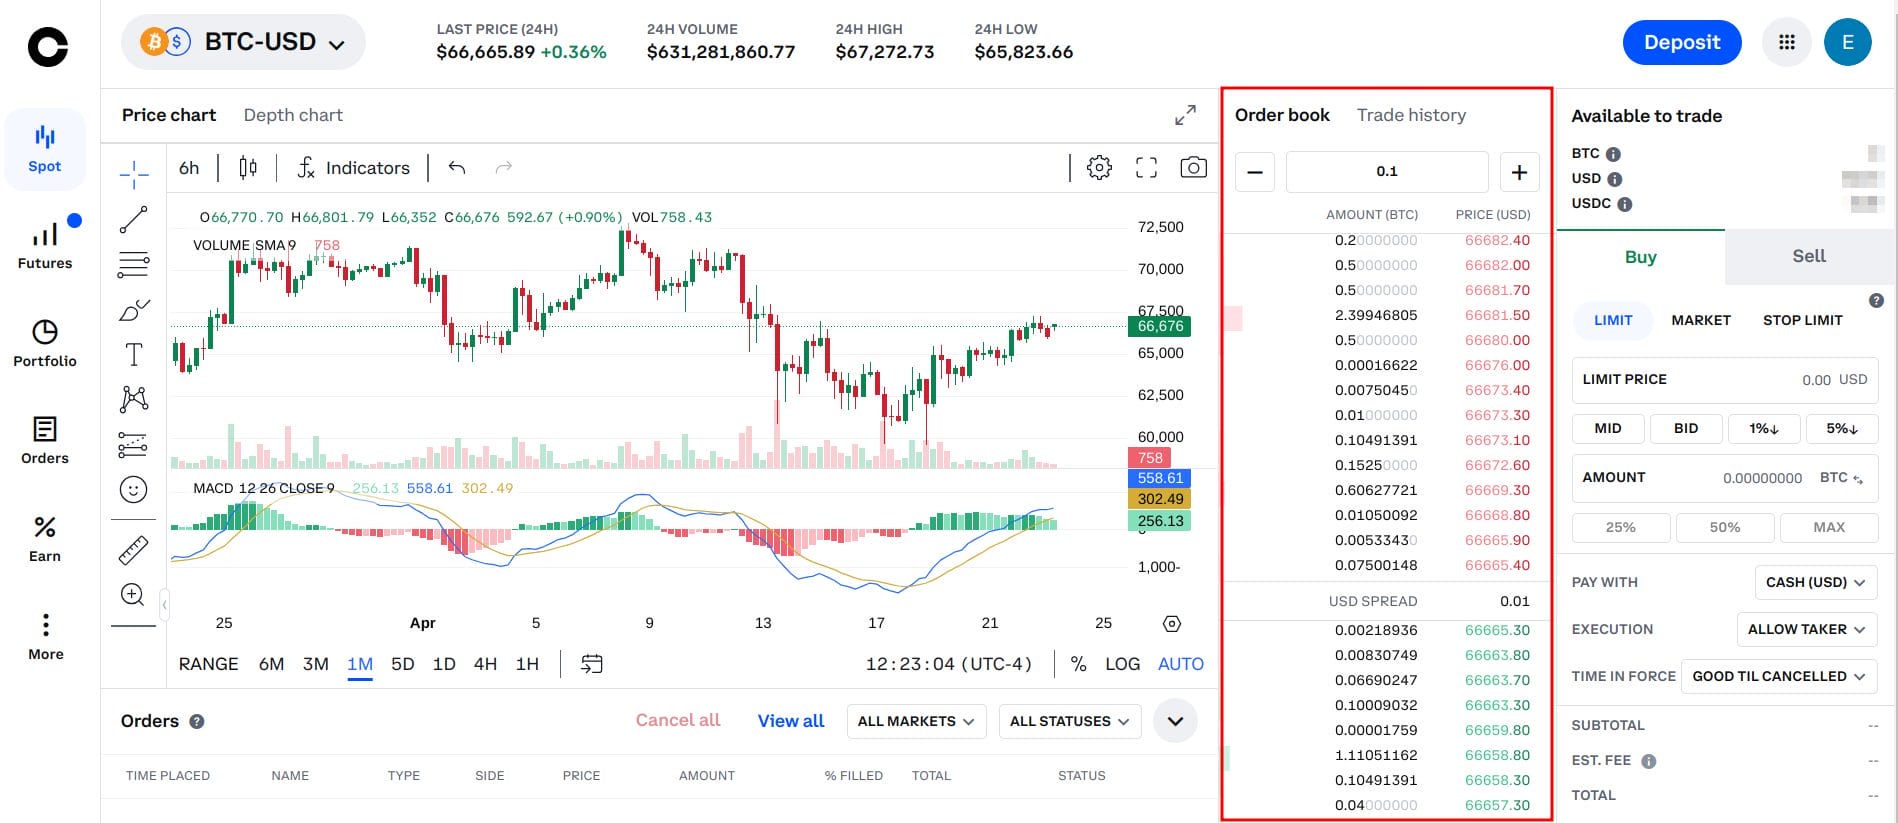Toggle the AUTO price scale
Image resolution: width=1898 pixels, height=823 pixels.
click(1181, 664)
